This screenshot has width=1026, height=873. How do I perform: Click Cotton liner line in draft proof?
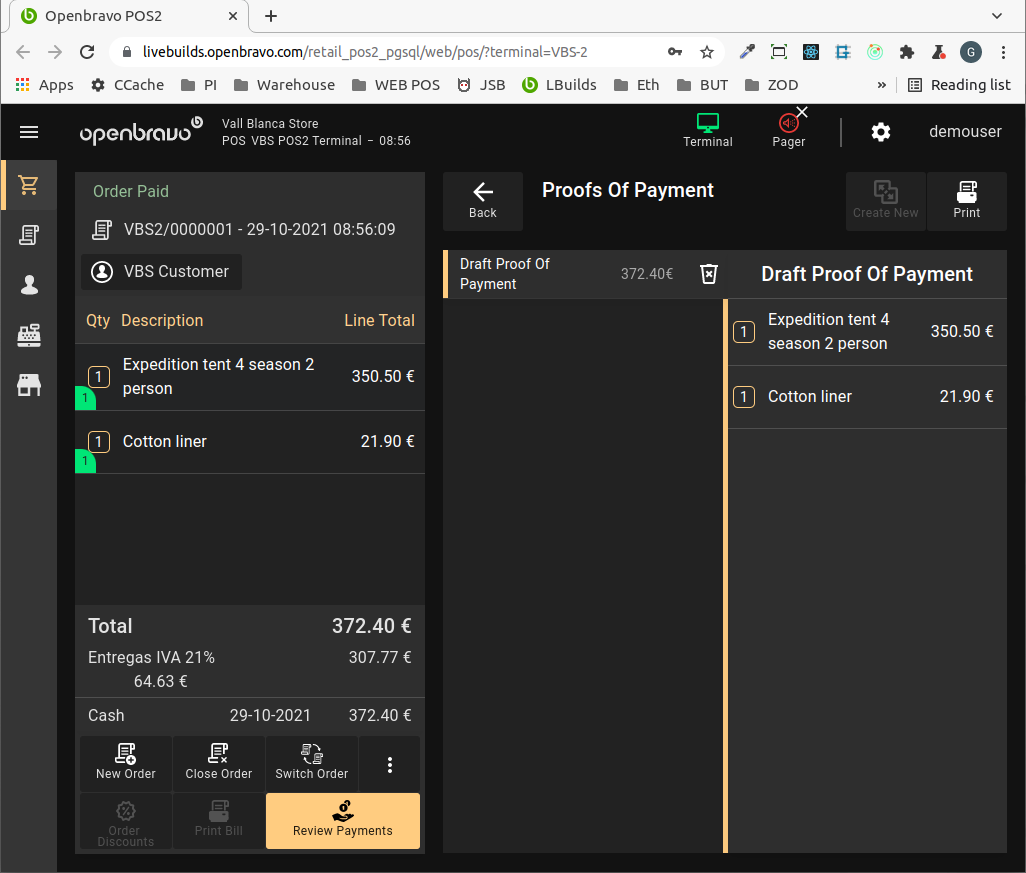pyautogui.click(x=867, y=397)
